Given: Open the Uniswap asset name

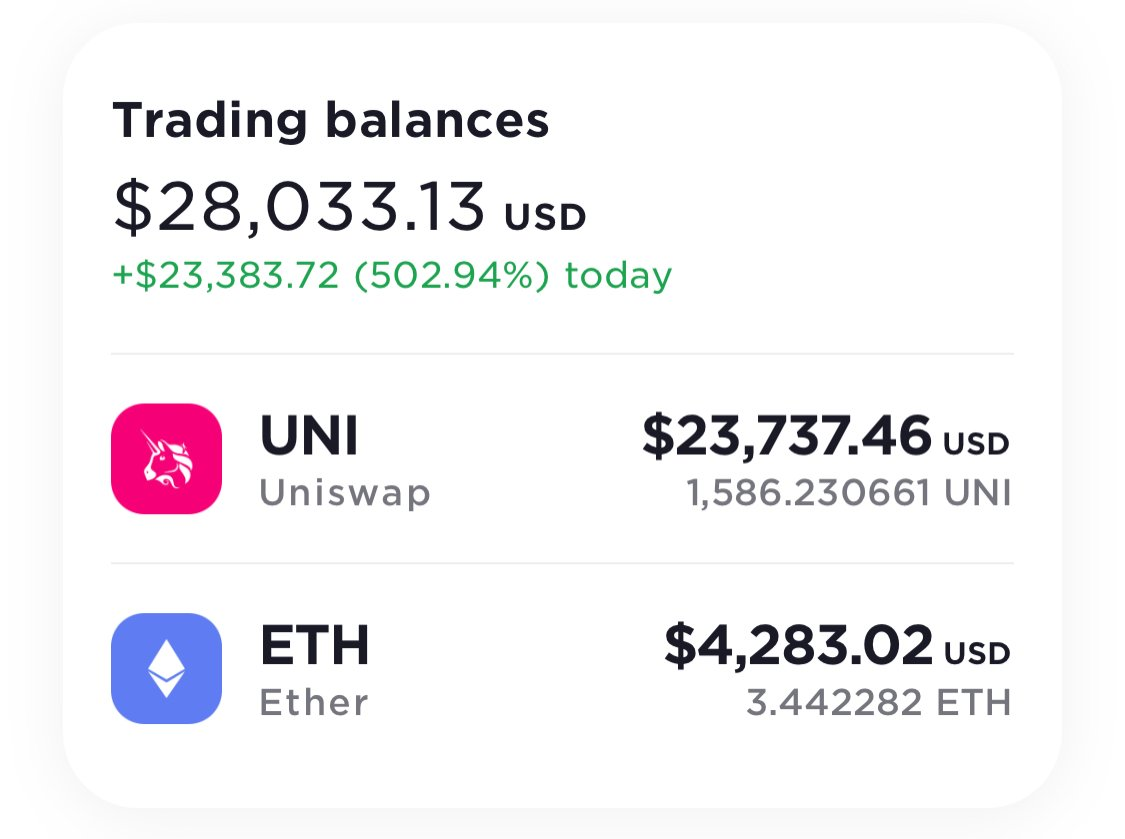Looking at the screenshot, I should pos(345,493).
